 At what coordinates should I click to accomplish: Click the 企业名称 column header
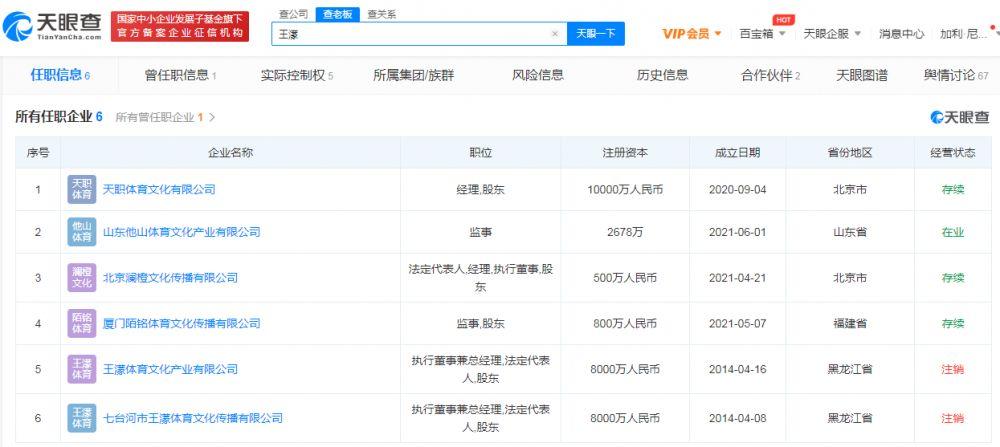click(x=231, y=153)
